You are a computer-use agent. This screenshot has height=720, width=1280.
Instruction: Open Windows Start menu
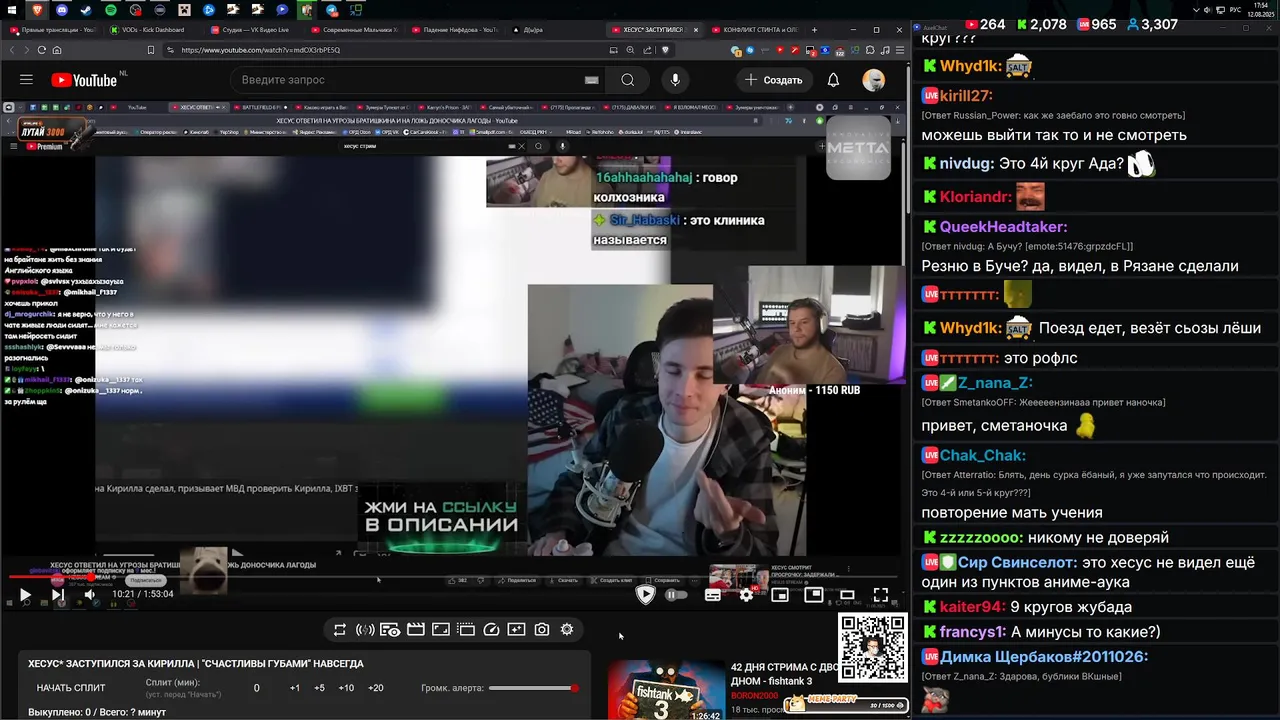coord(10,9)
